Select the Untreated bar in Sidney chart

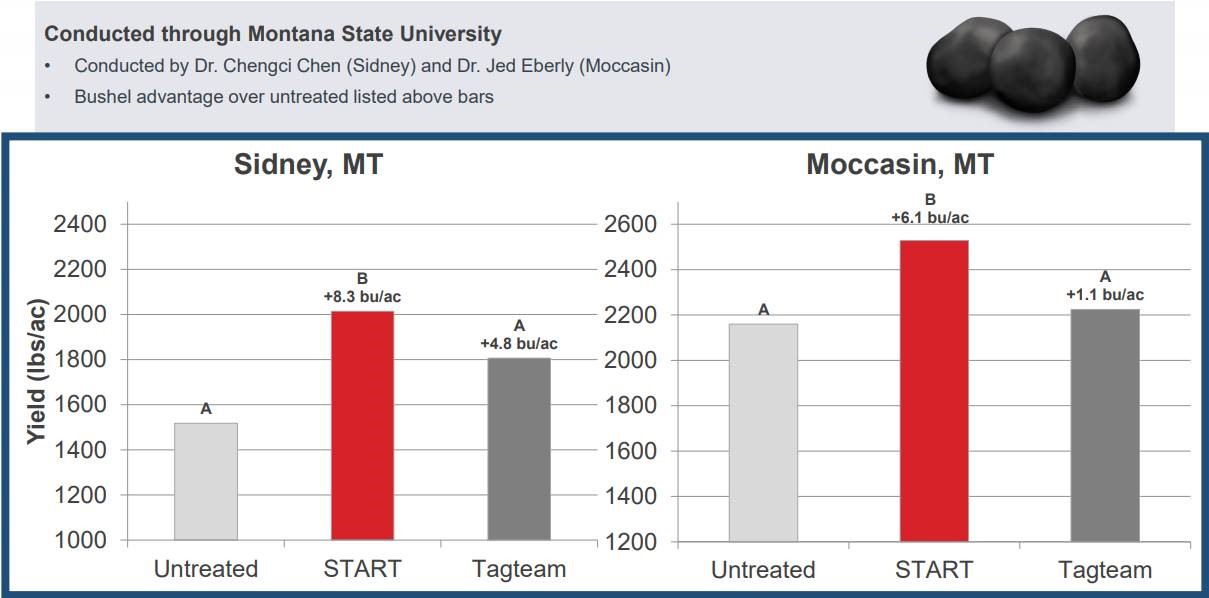[206, 481]
